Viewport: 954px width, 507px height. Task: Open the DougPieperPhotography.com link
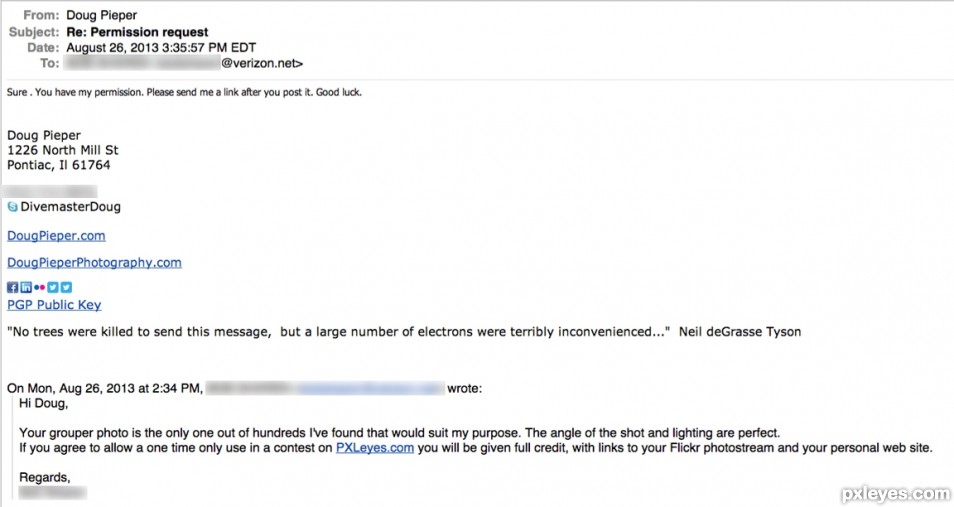click(x=94, y=262)
